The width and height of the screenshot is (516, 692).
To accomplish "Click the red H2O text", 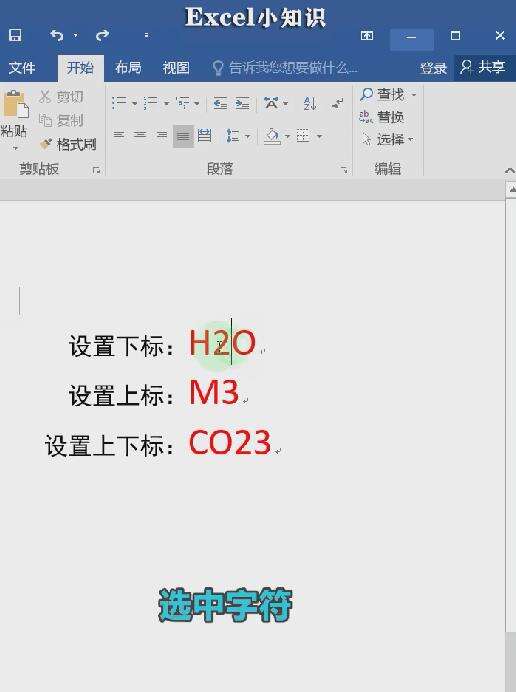I will click(222, 342).
